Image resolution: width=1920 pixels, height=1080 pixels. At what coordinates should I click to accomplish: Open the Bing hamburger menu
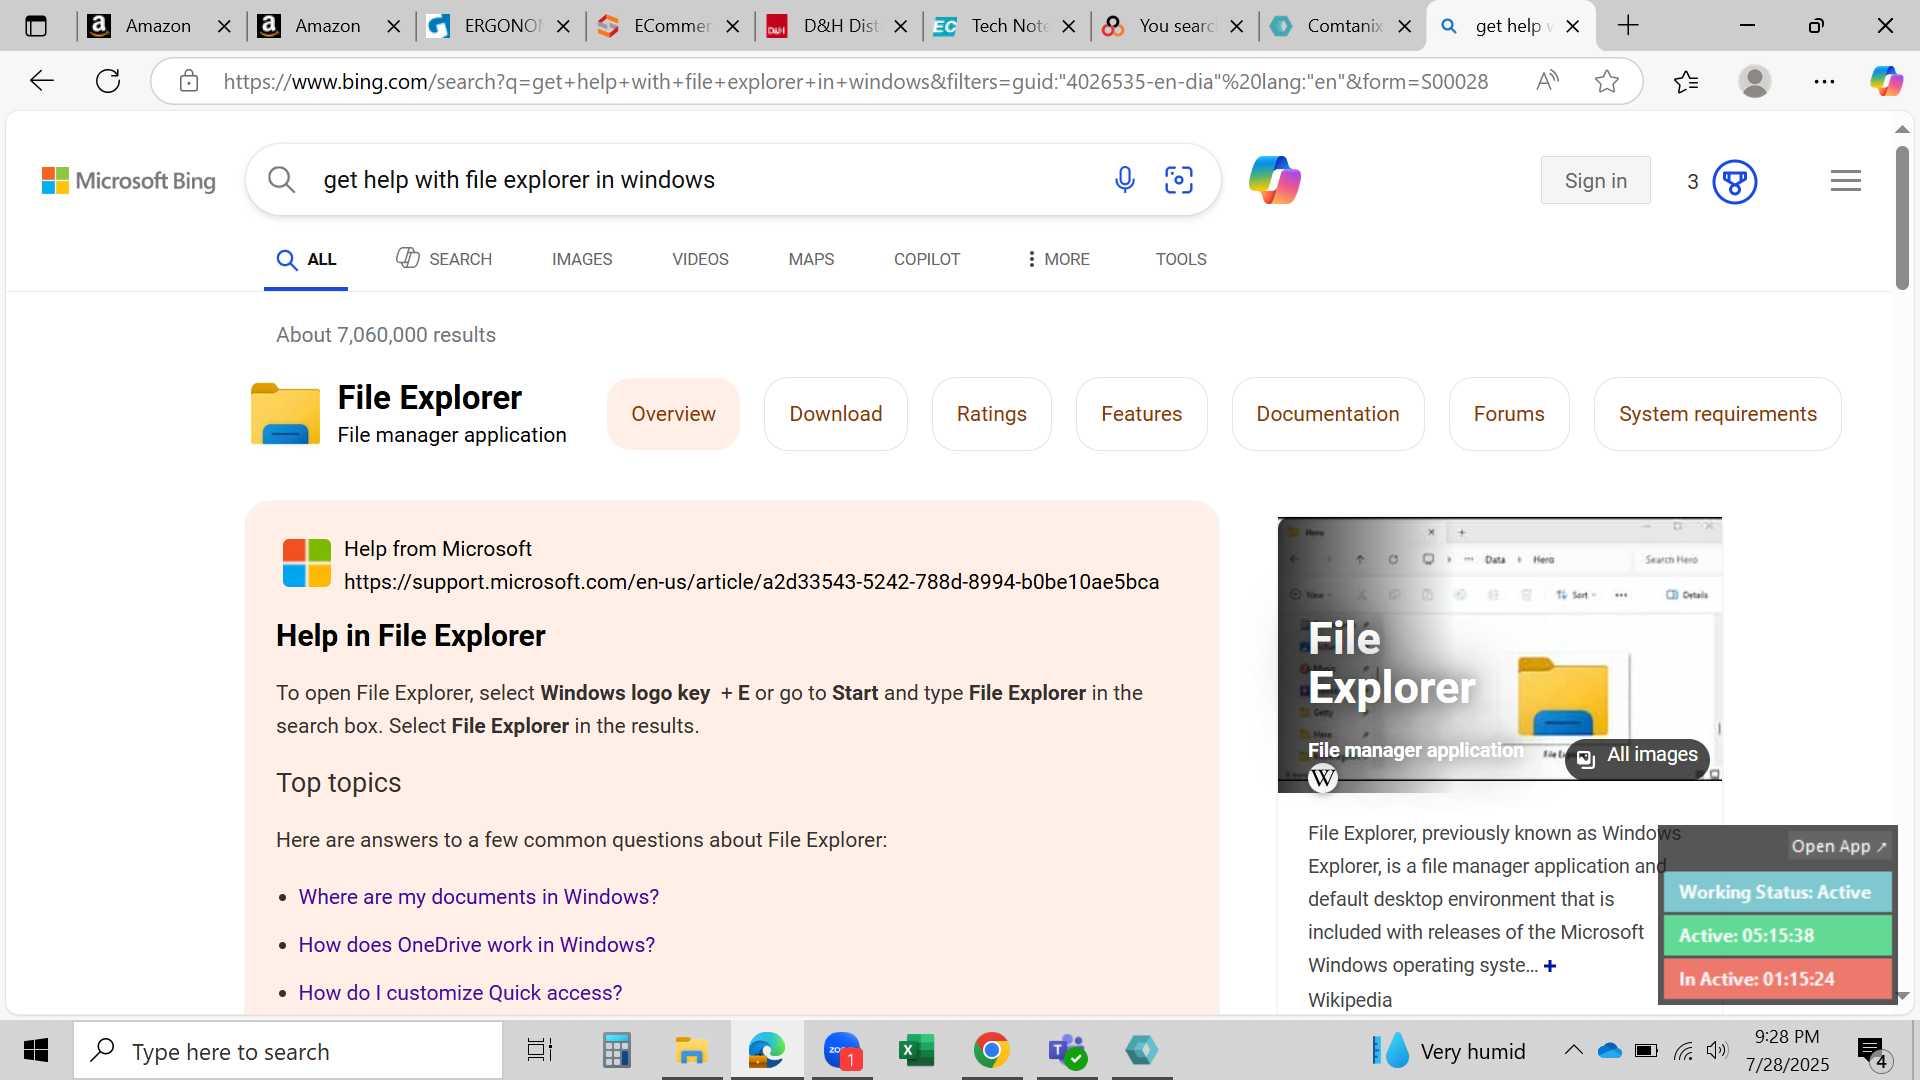(x=1846, y=181)
